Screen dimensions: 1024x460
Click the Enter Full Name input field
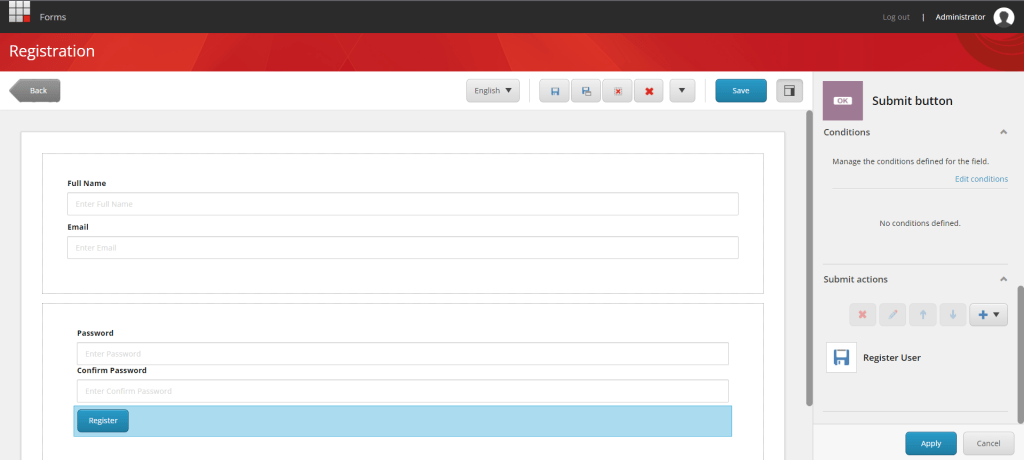point(402,204)
